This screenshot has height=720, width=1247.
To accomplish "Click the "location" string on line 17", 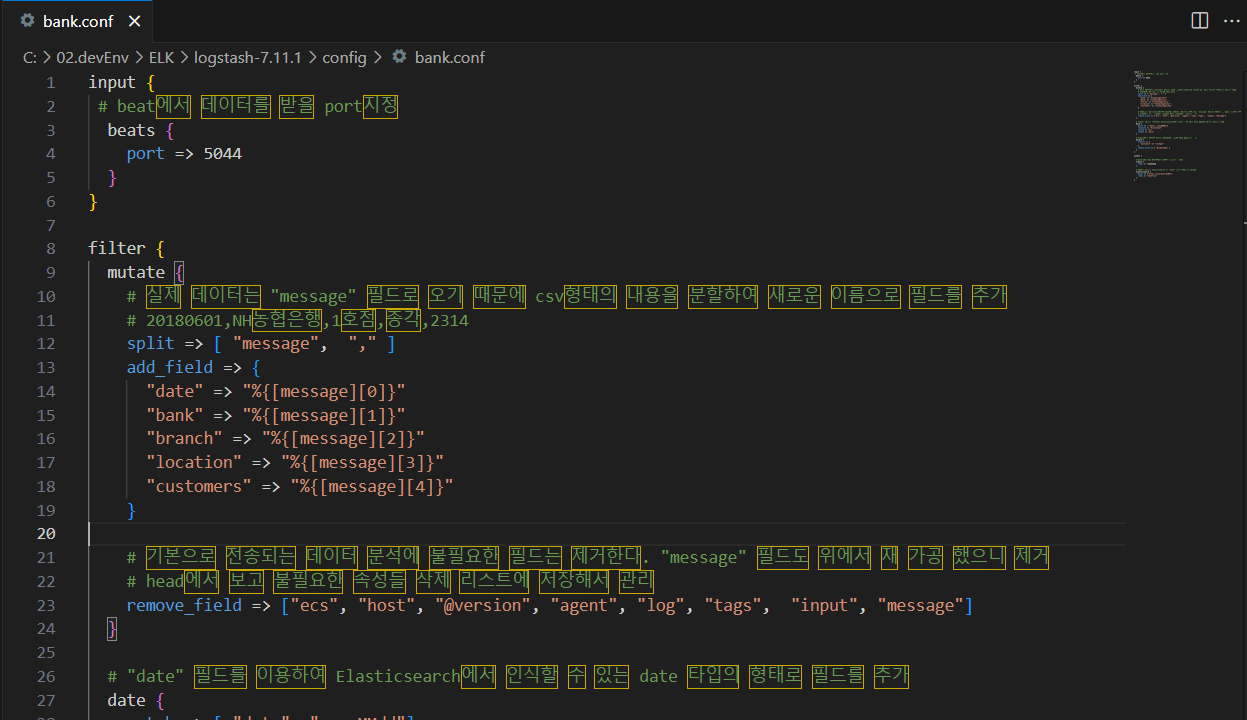I will tap(194, 462).
